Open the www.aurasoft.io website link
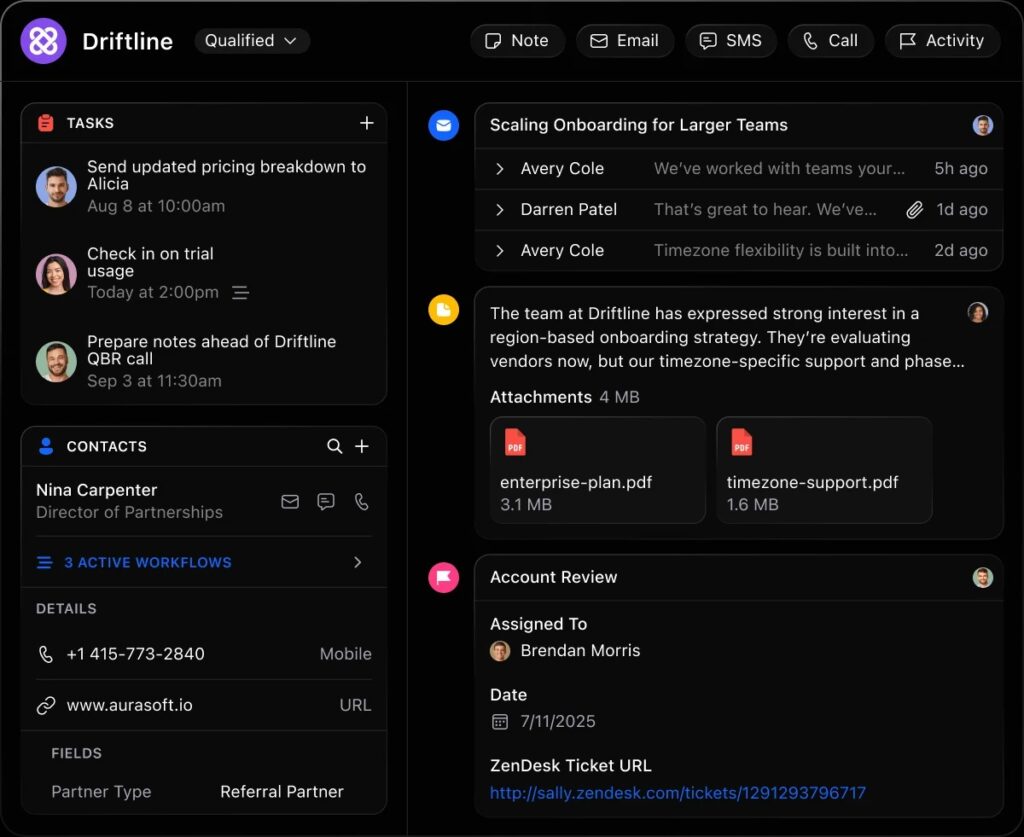The image size is (1024, 837). pos(129,705)
